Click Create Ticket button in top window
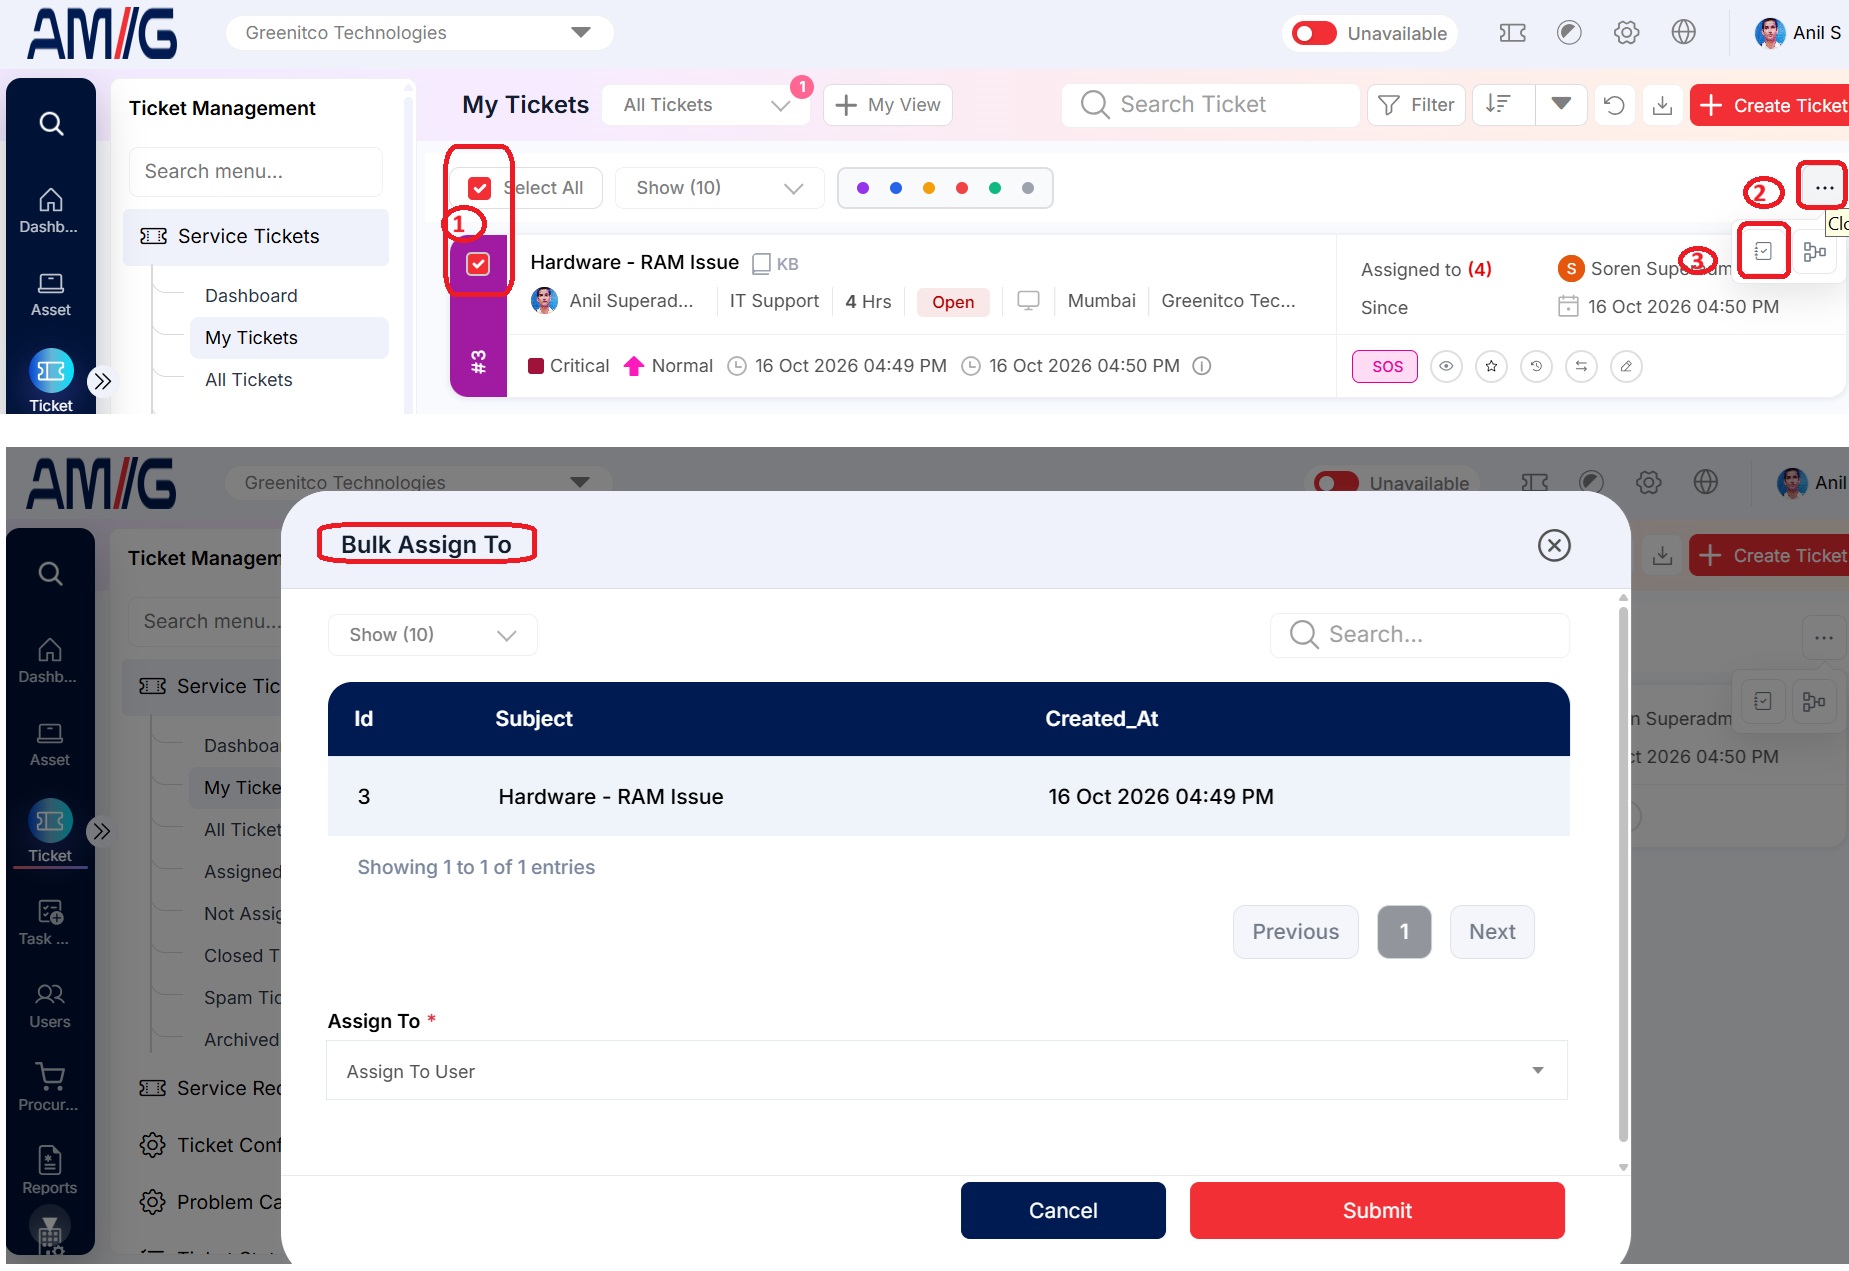This screenshot has height=1271, width=1849. (x=1770, y=105)
